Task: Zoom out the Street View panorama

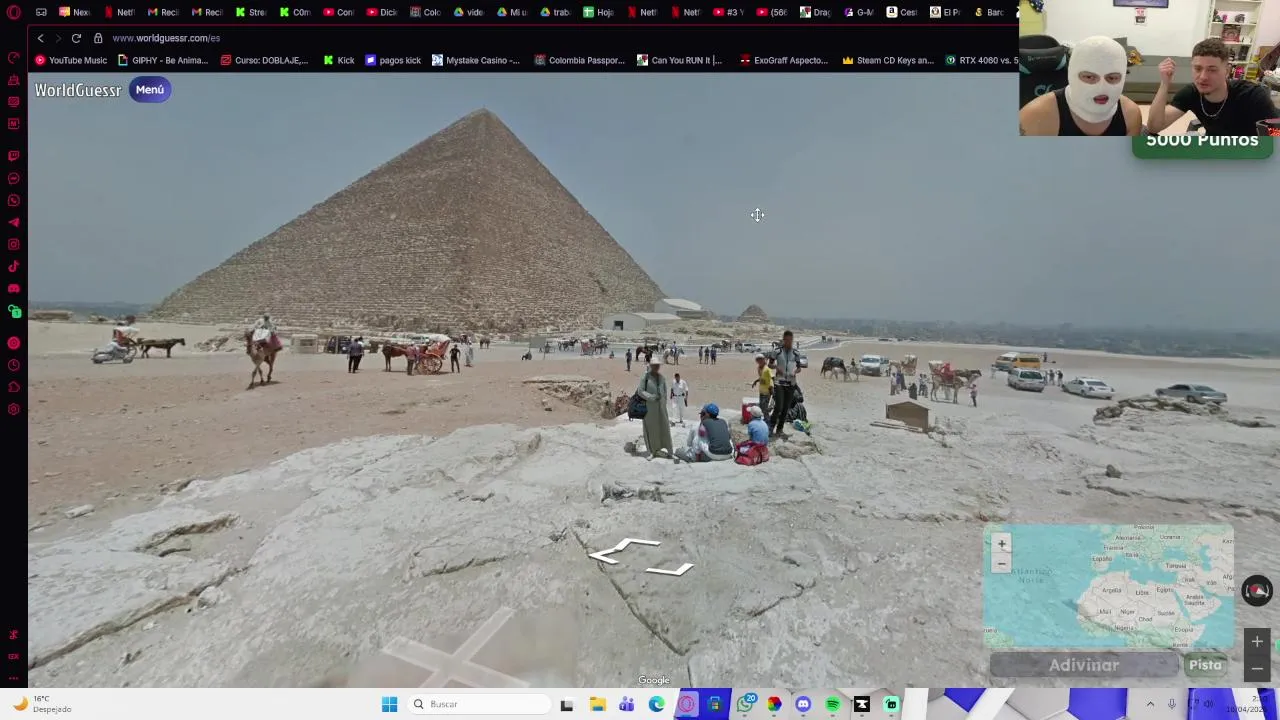Action: coord(1257,668)
